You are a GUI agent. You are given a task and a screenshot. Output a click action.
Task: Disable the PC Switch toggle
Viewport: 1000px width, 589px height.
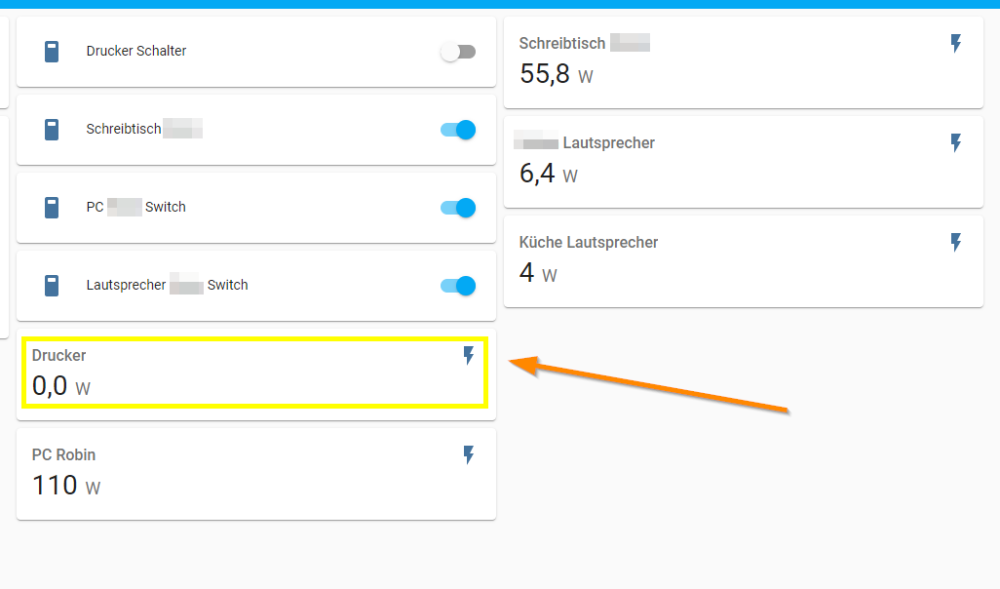pos(458,207)
